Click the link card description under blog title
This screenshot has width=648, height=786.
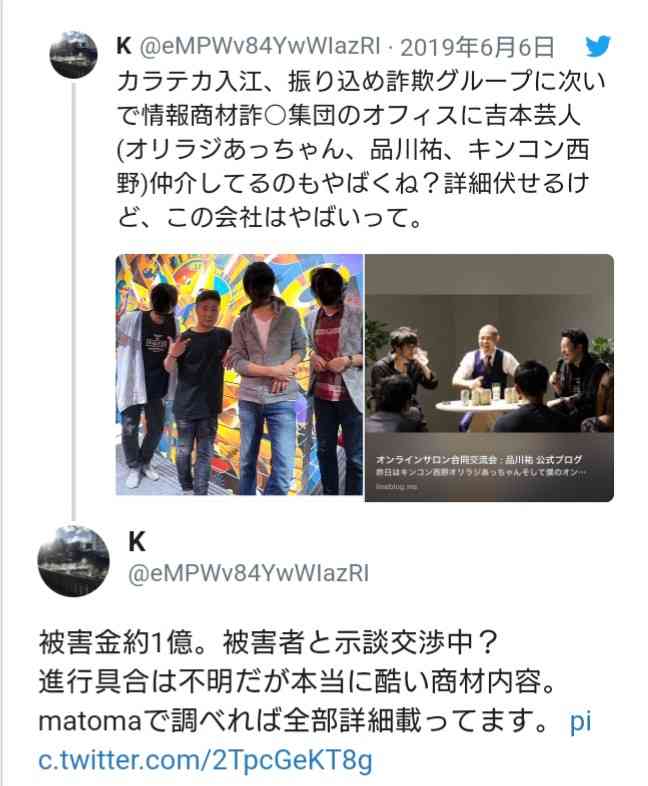[x=481, y=472]
